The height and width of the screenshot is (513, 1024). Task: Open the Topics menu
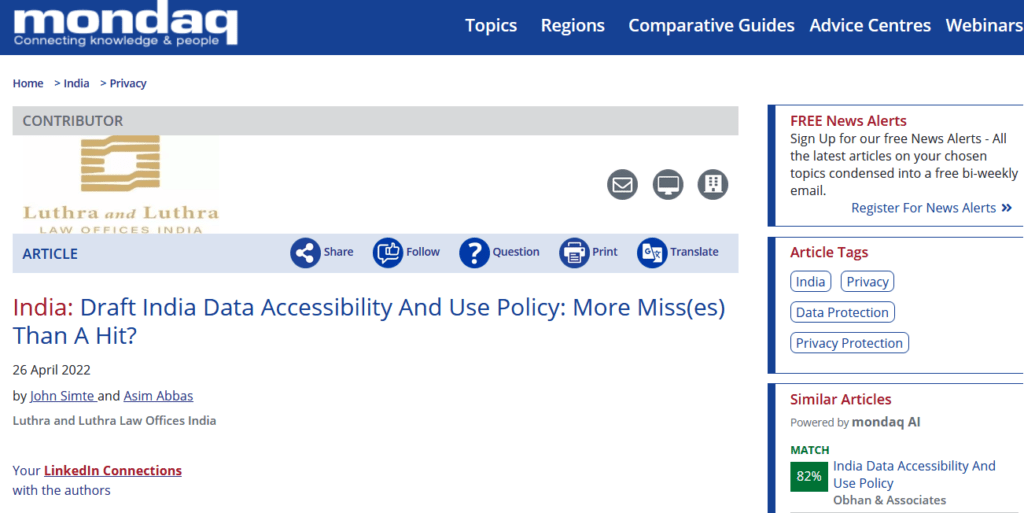pyautogui.click(x=491, y=26)
